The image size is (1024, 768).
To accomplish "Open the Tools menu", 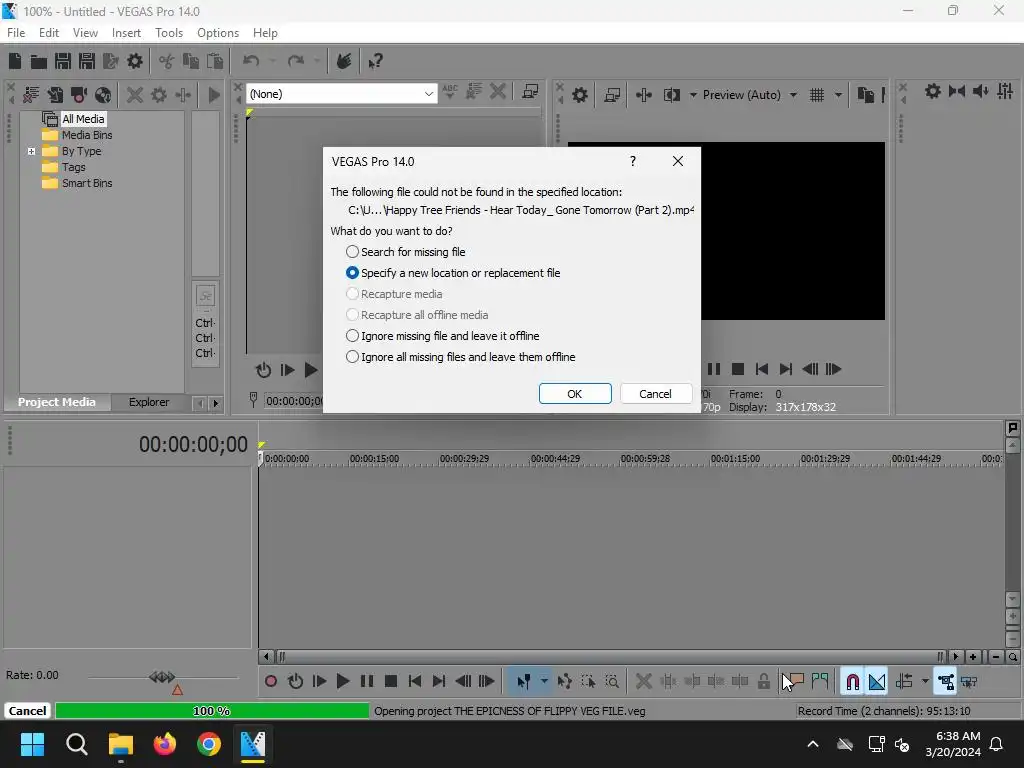I will [x=168, y=33].
